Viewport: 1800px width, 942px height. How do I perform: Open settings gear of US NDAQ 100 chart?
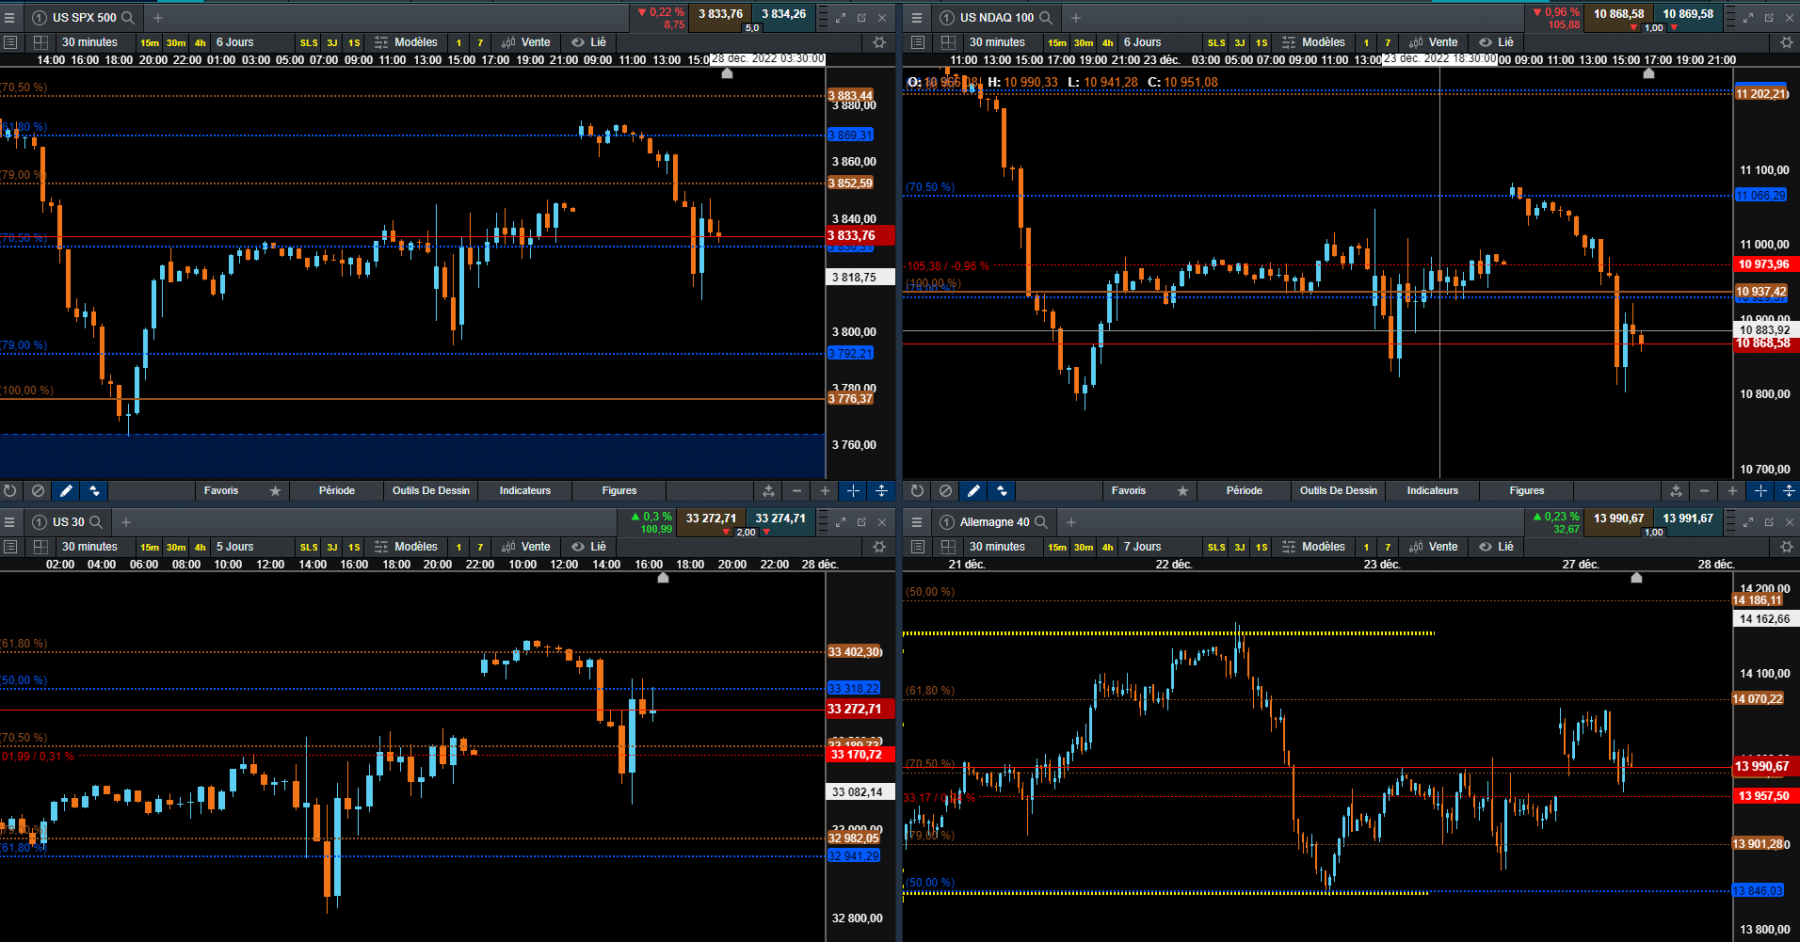click(x=1787, y=42)
